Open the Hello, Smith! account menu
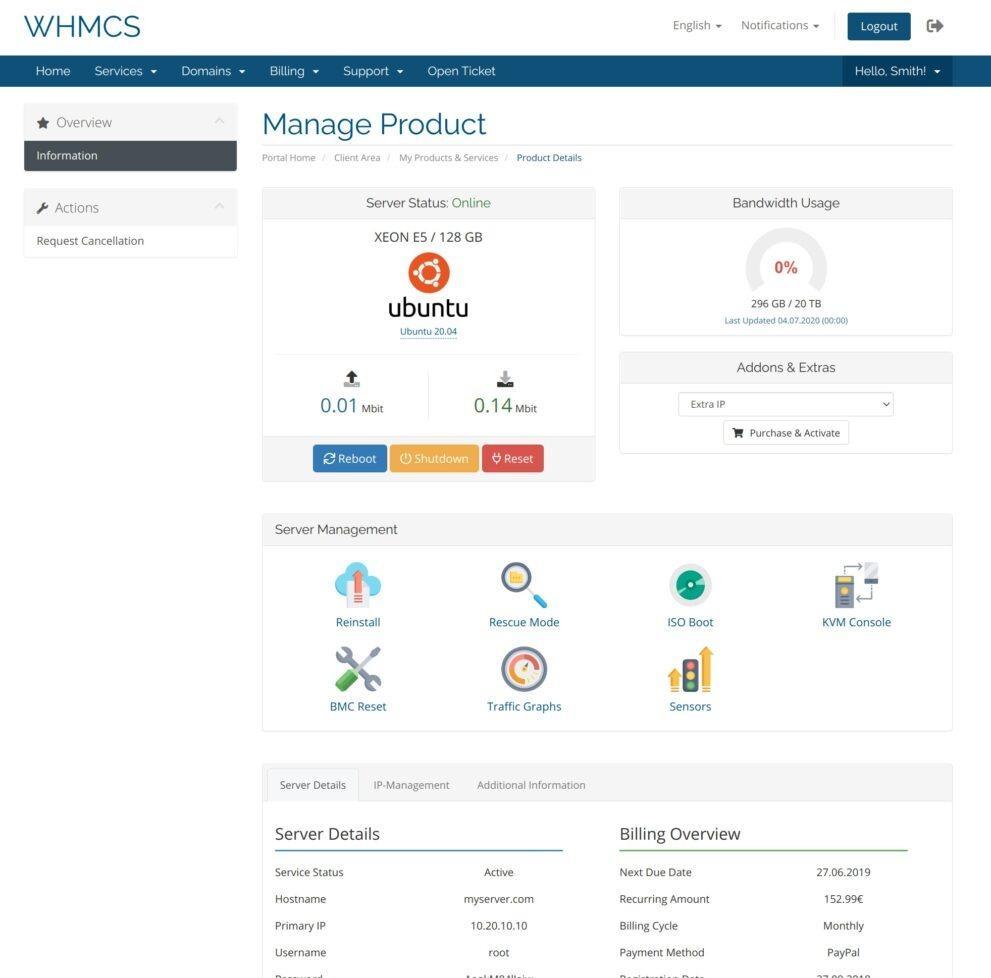This screenshot has width=991, height=978. pos(897,71)
